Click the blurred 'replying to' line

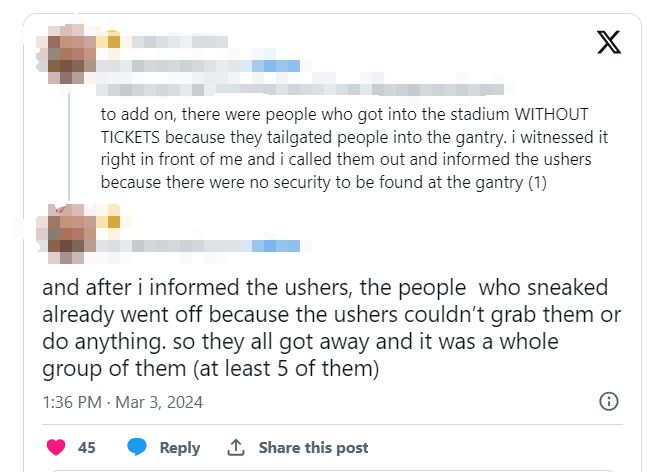pos(300,89)
